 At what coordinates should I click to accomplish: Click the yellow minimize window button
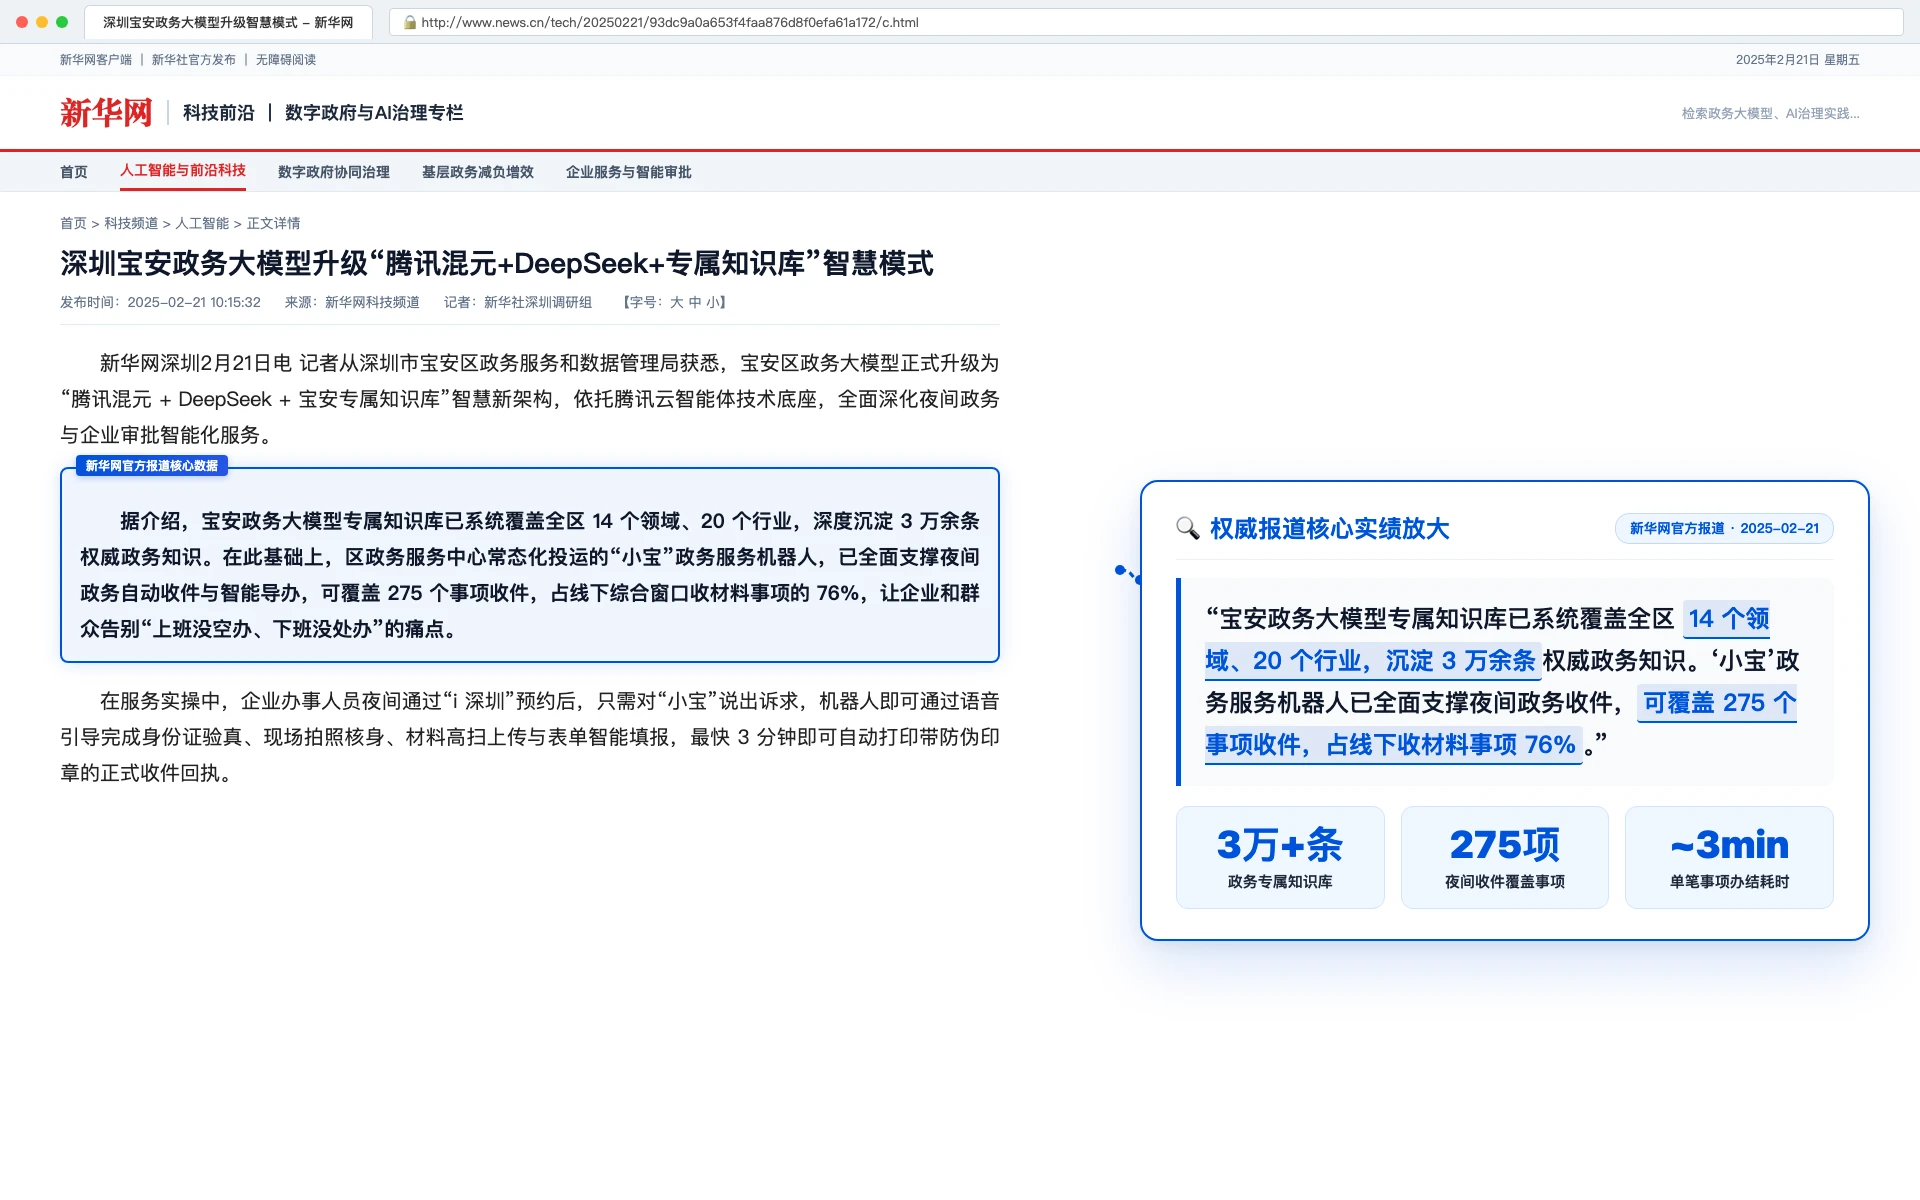(42, 22)
